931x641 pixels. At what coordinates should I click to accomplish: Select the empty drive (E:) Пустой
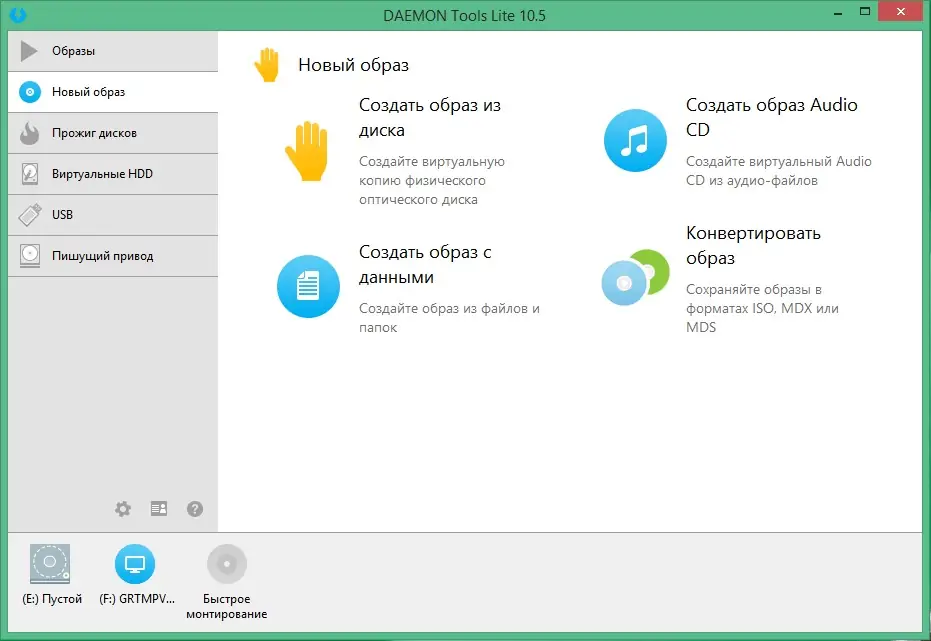tap(50, 562)
